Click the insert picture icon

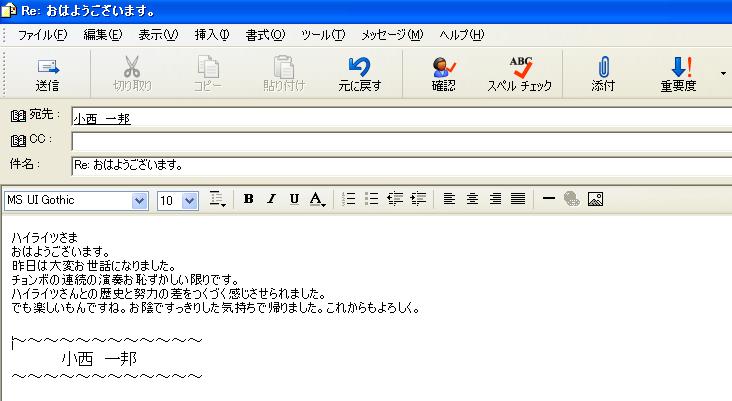tap(595, 200)
